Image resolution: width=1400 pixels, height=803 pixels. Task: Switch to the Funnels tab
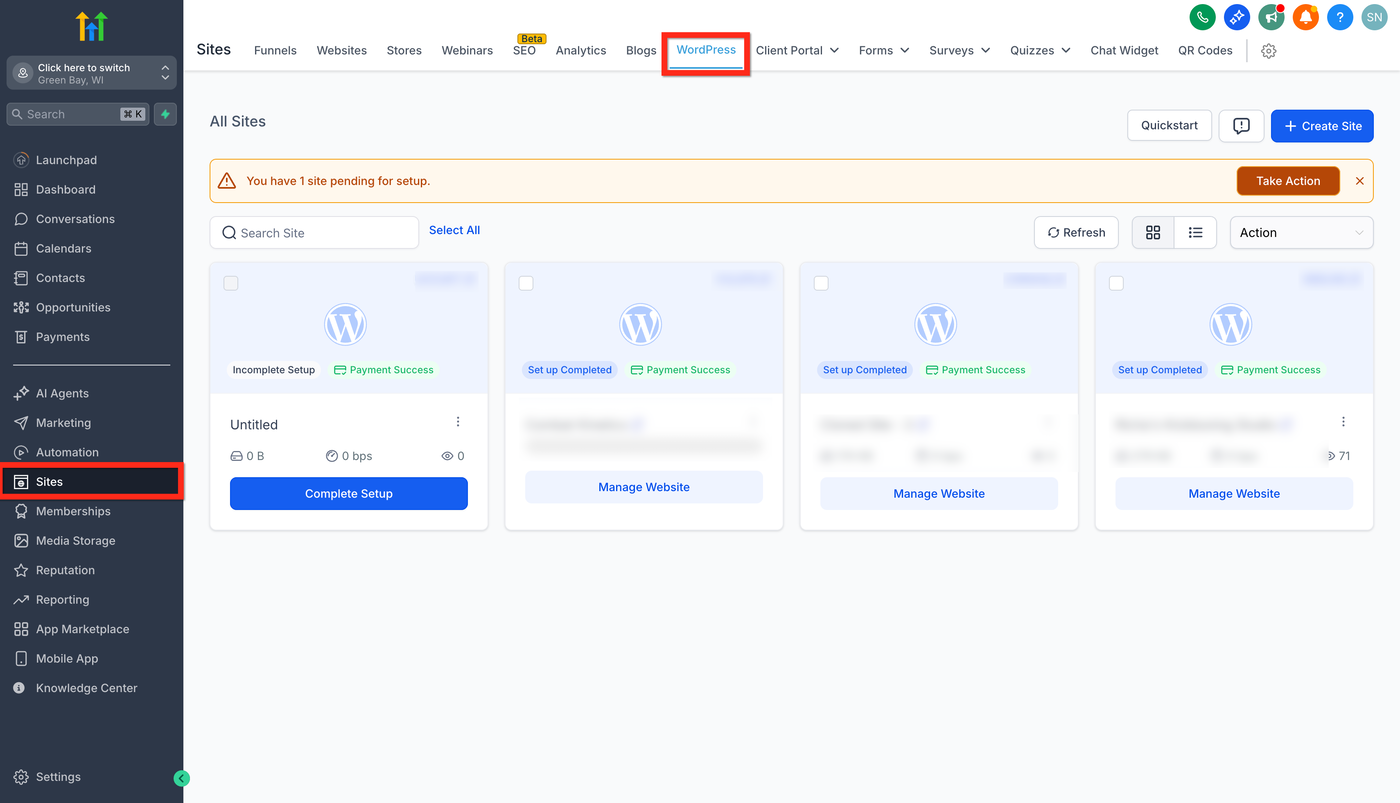[275, 50]
